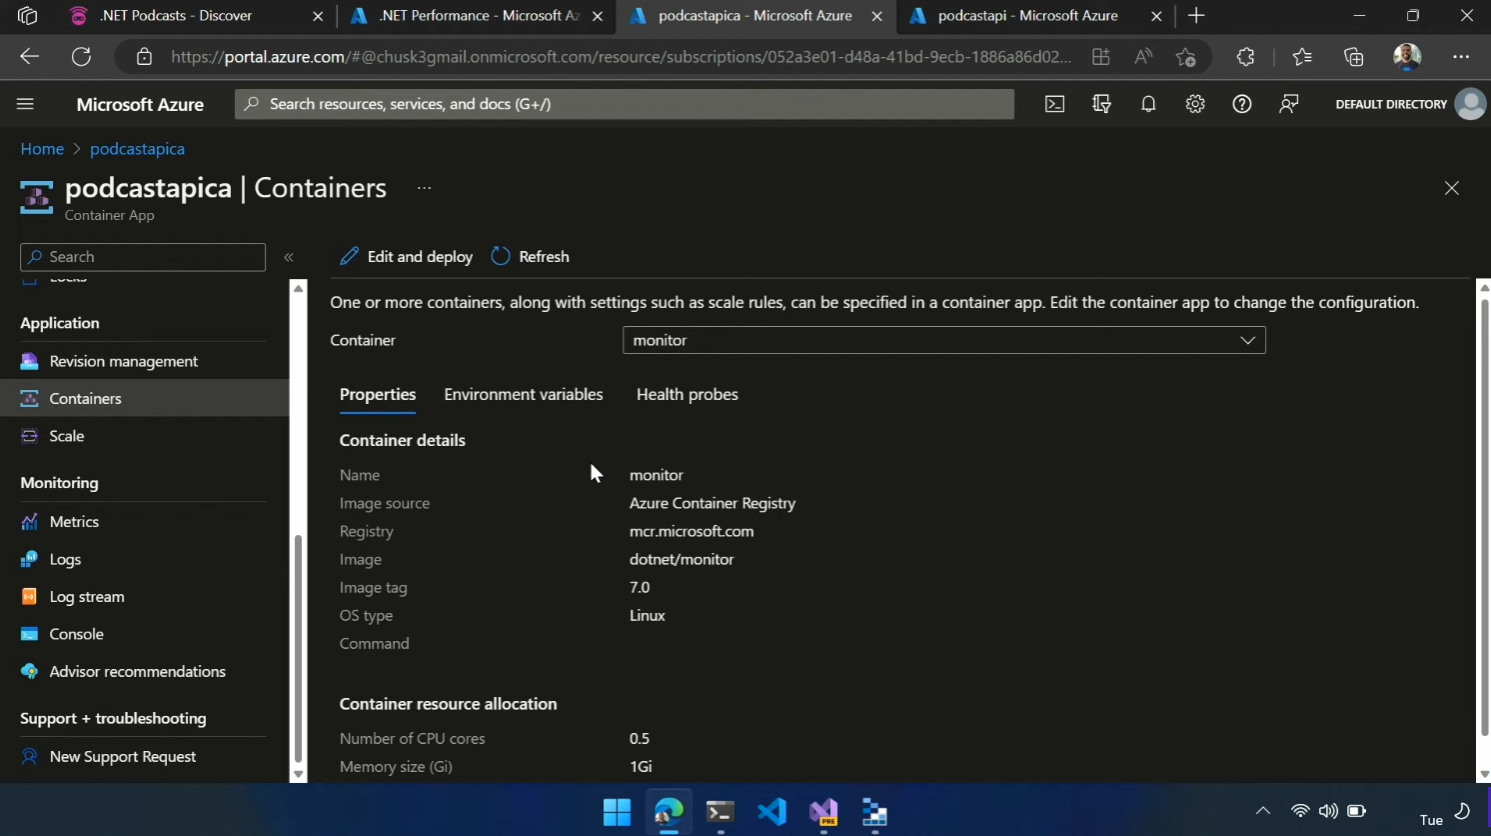The image size is (1491, 836).
Task: Collapse the left navigation sidebar
Action: [x=289, y=257]
